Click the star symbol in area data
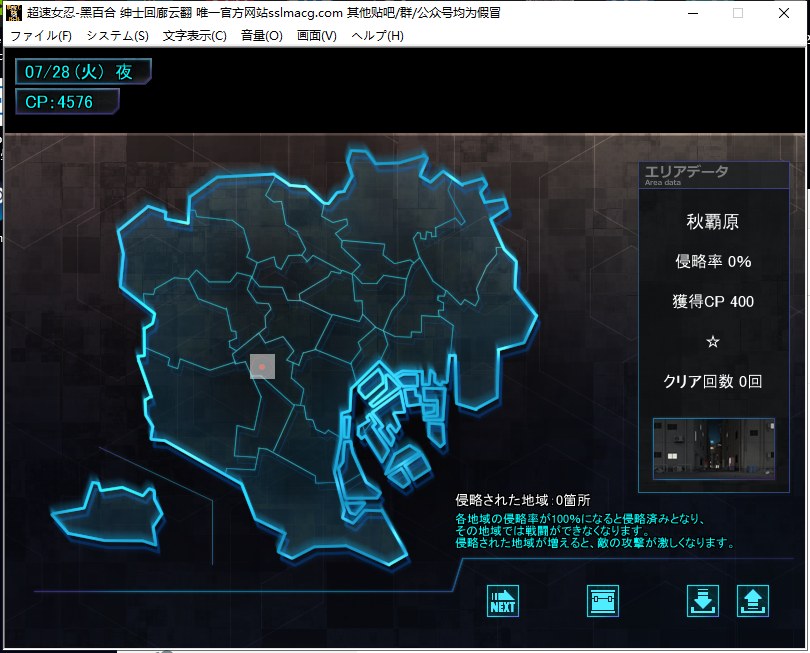Screen dimensions: 810x653 pos(713,341)
